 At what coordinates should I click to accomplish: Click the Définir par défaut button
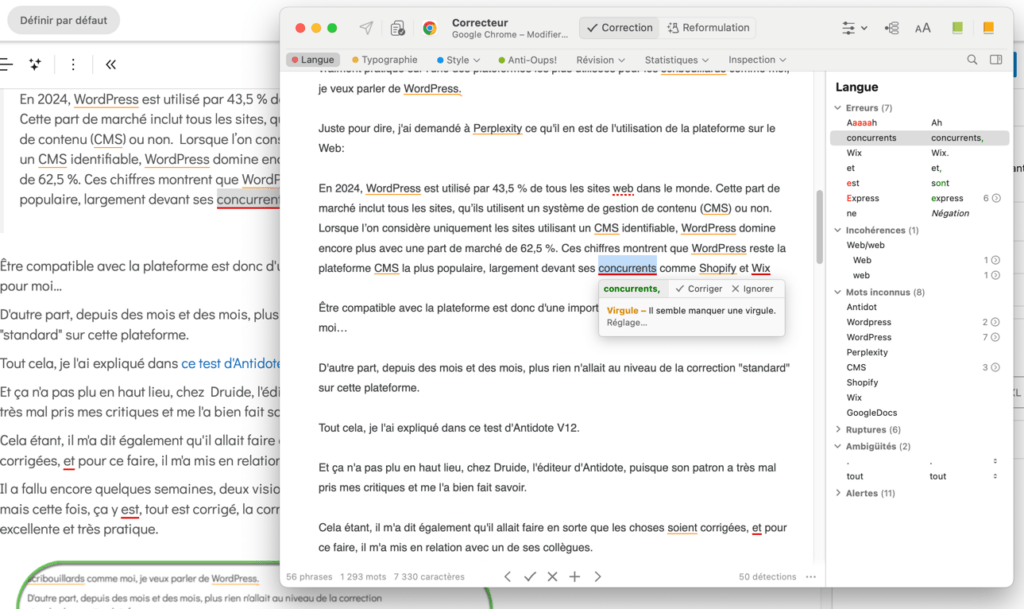pyautogui.click(x=63, y=20)
